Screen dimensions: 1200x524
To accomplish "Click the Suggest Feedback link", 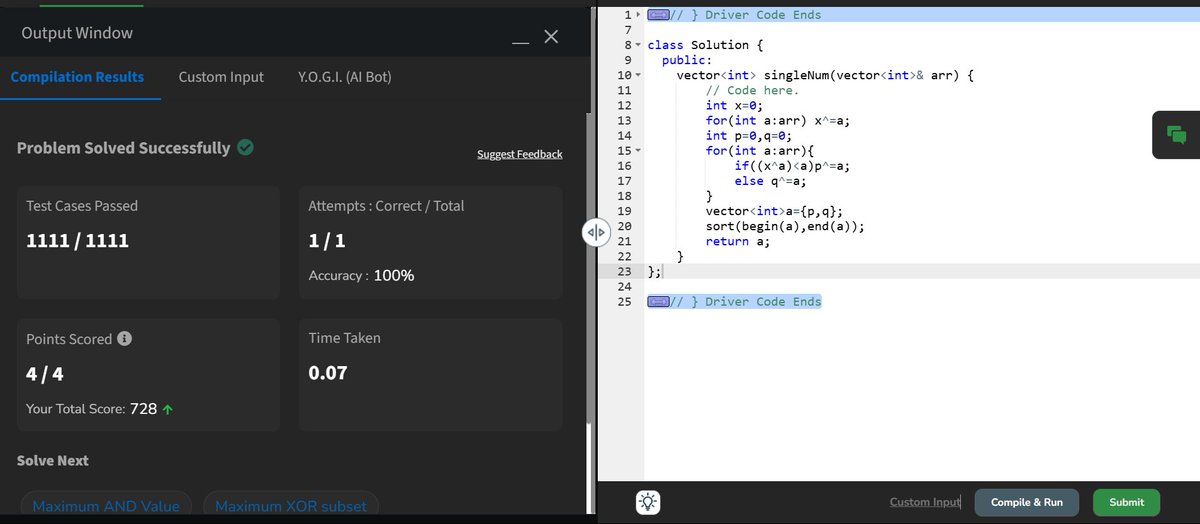I will (520, 154).
